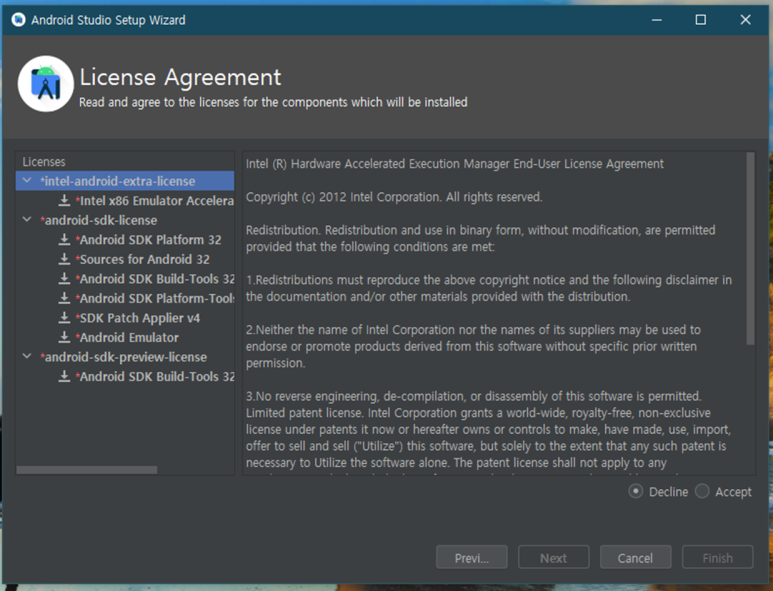Click download icon beside Android Emulator
This screenshot has height=591, width=773.
point(64,337)
